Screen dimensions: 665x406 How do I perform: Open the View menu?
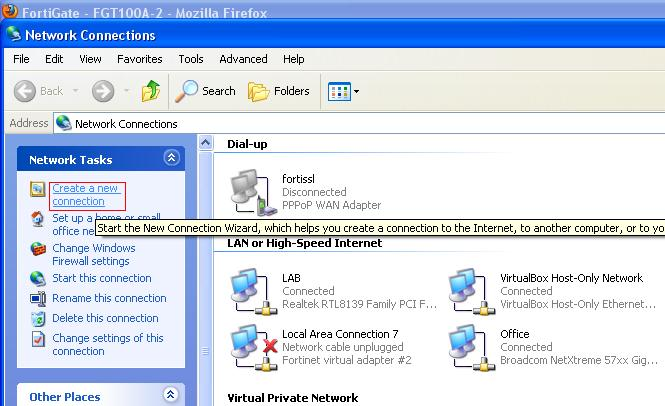click(90, 59)
